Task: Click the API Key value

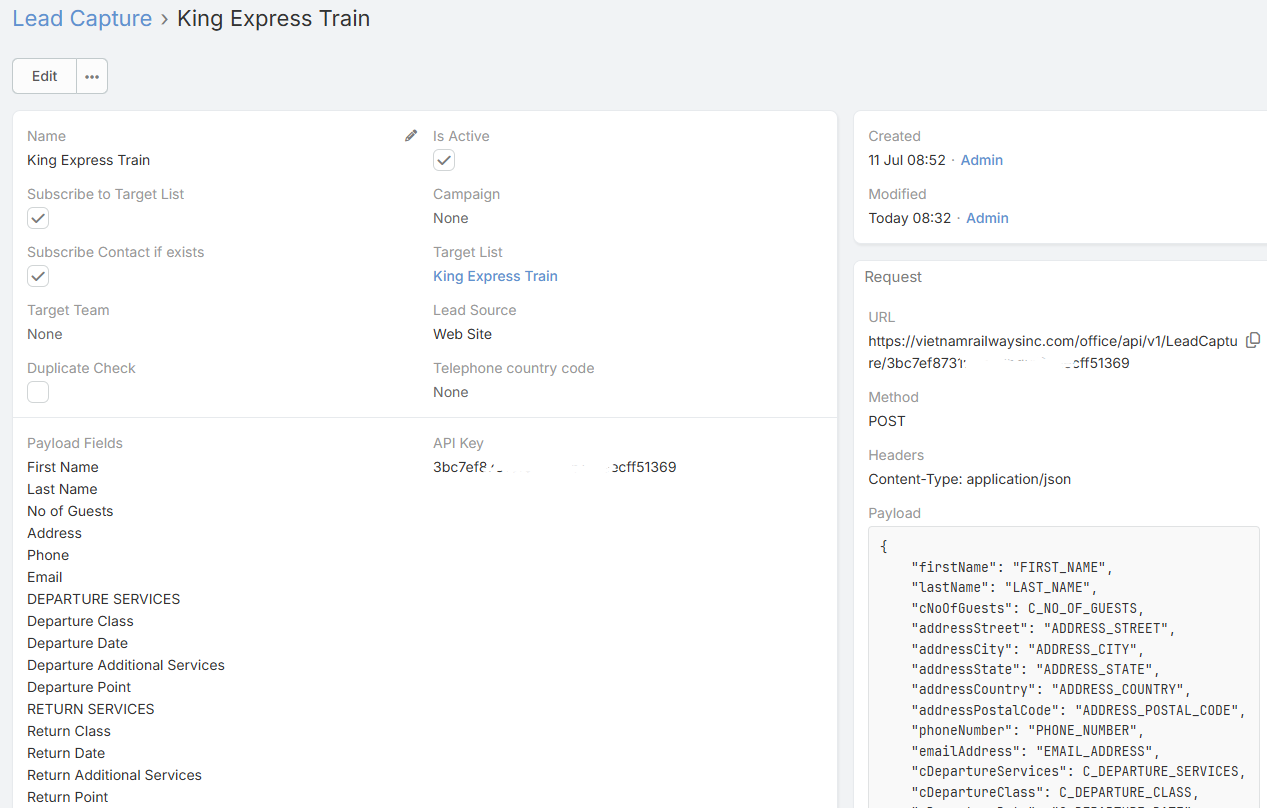Action: 554,467
